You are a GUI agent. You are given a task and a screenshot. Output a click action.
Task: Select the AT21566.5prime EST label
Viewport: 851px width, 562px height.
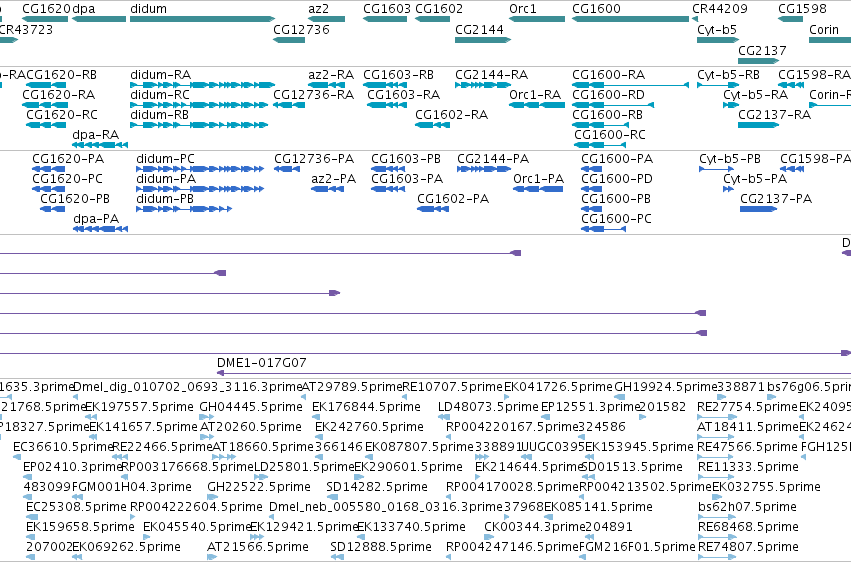click(x=258, y=547)
